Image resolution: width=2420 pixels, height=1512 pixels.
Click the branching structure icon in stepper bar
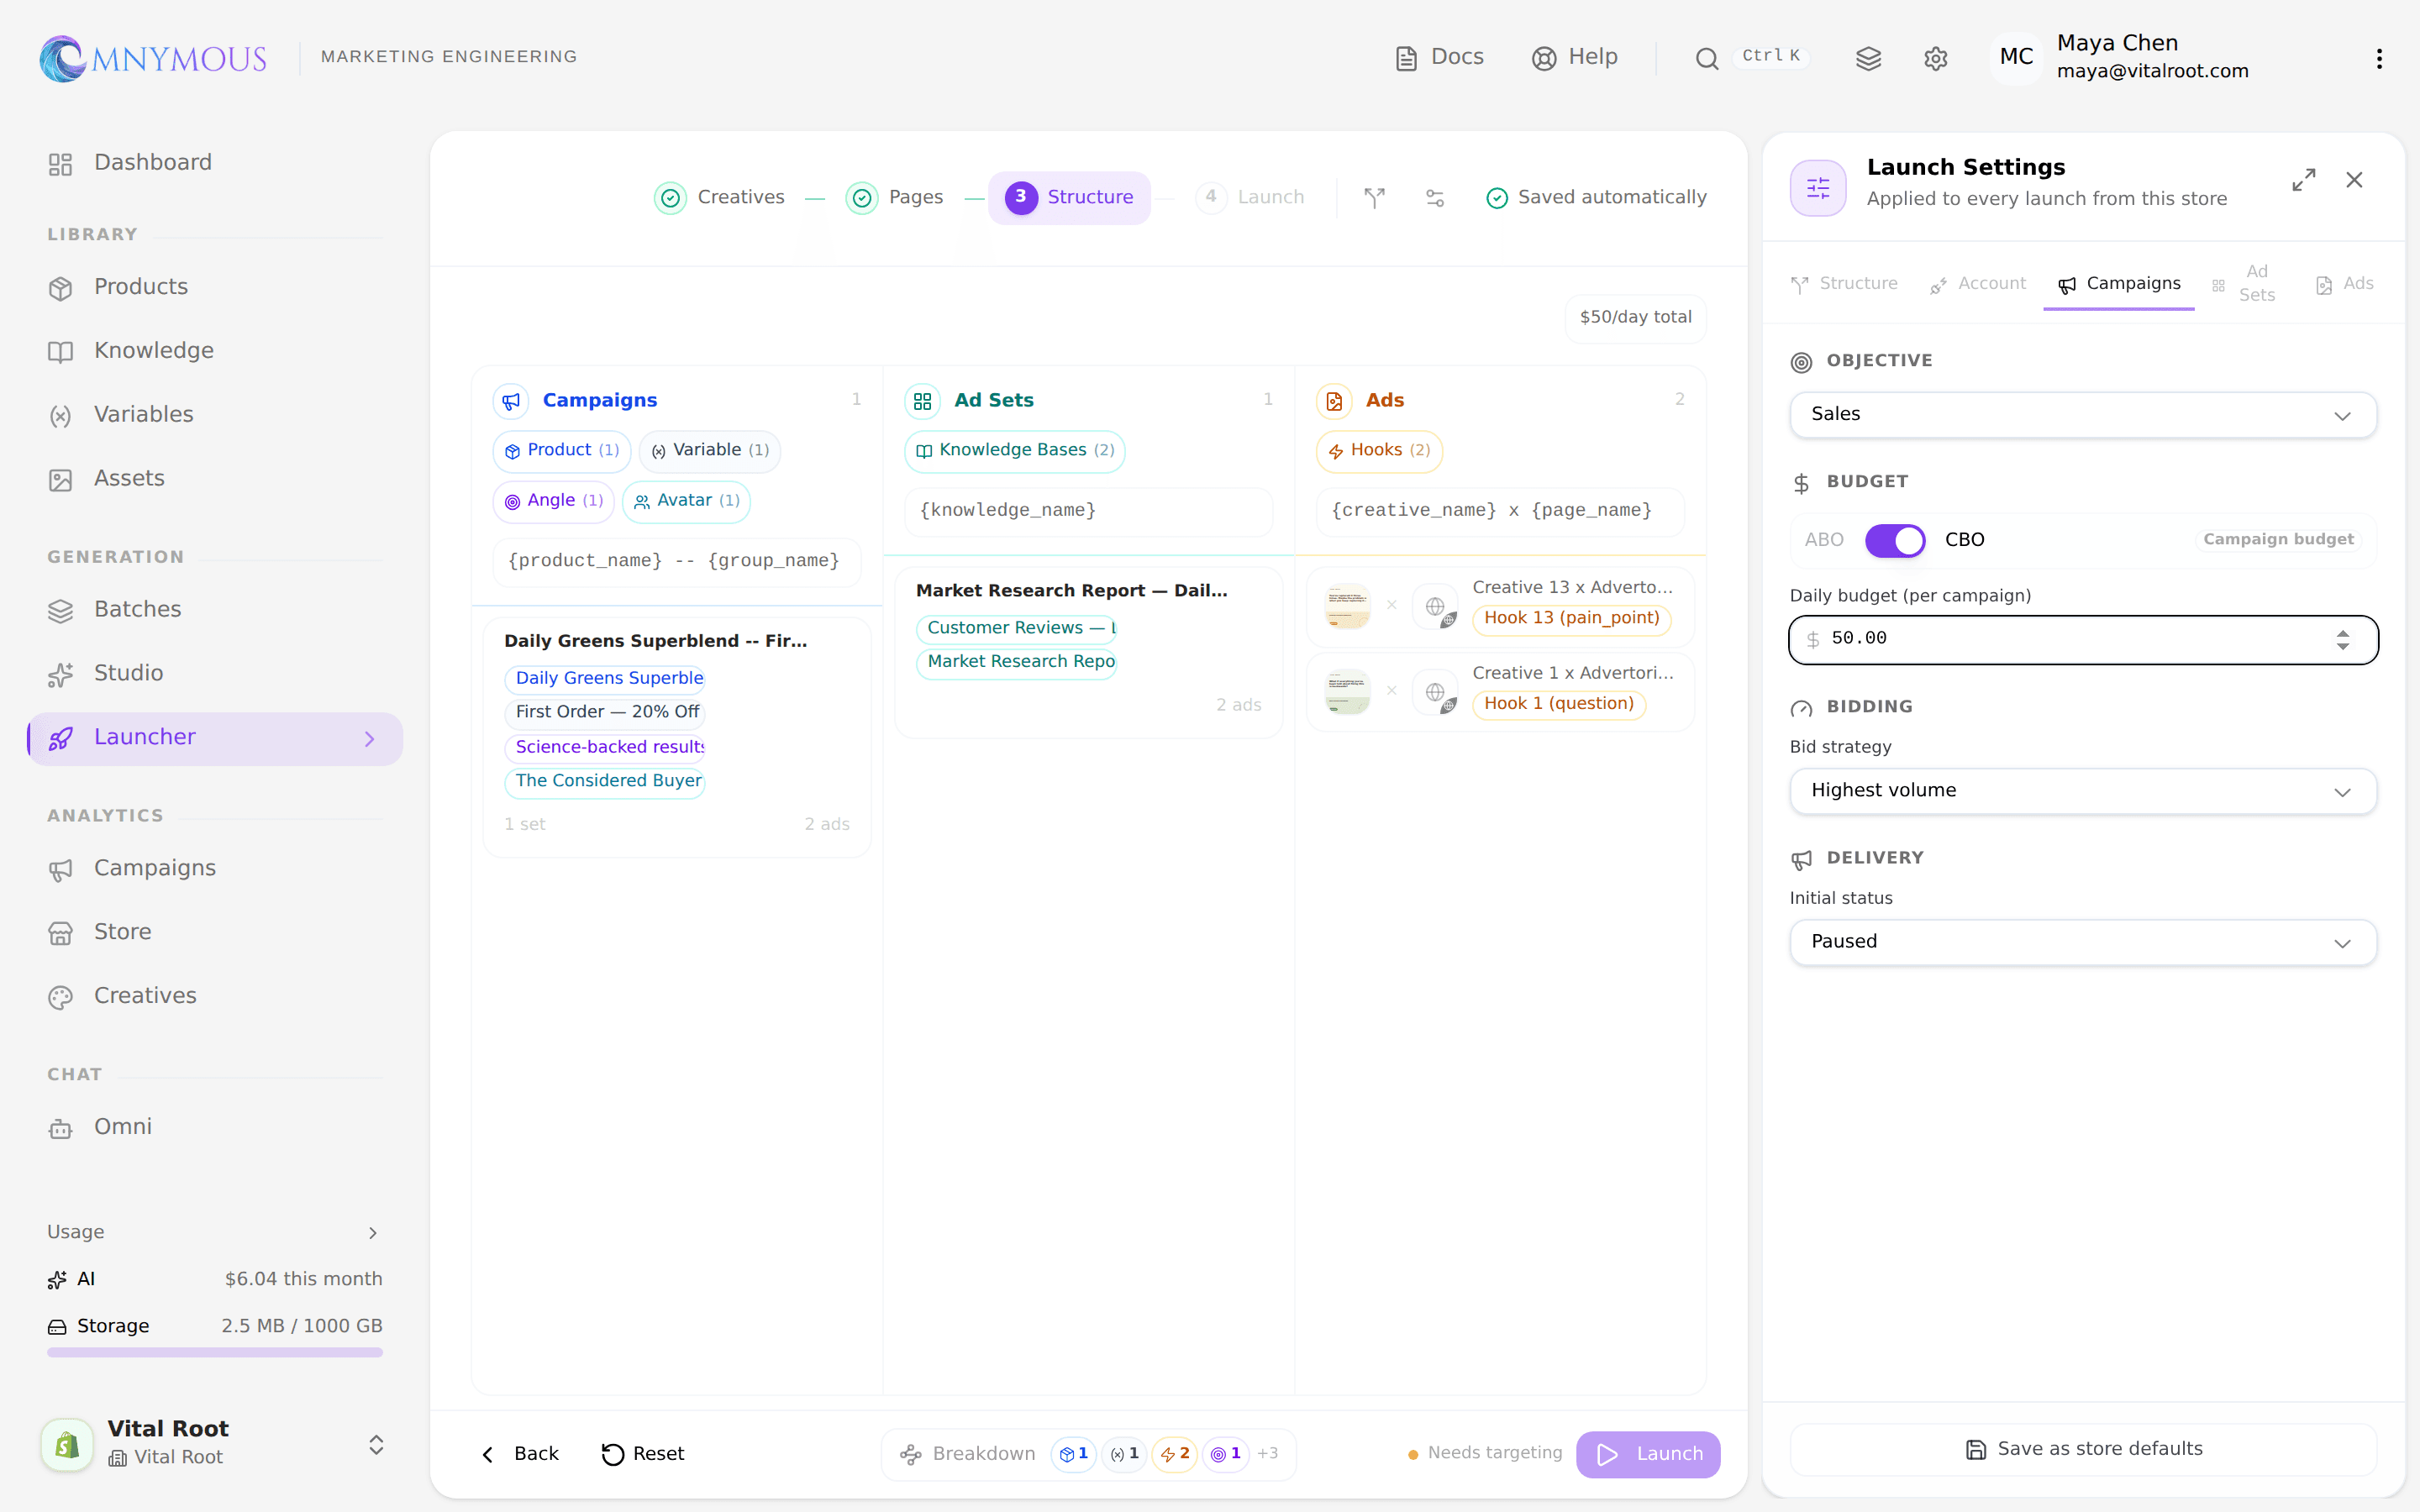[1374, 198]
